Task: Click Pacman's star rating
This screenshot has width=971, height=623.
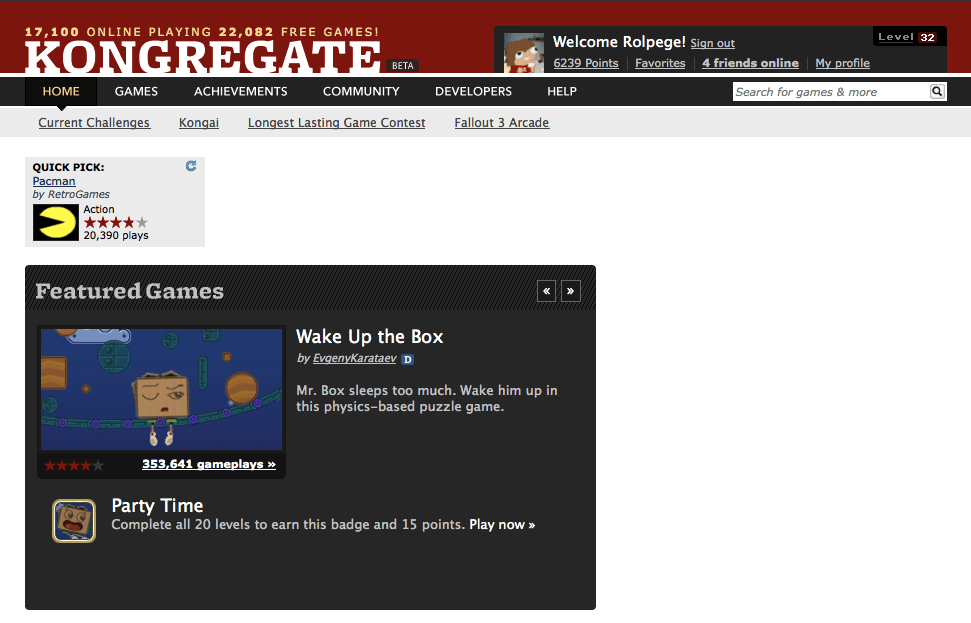Action: [116, 222]
